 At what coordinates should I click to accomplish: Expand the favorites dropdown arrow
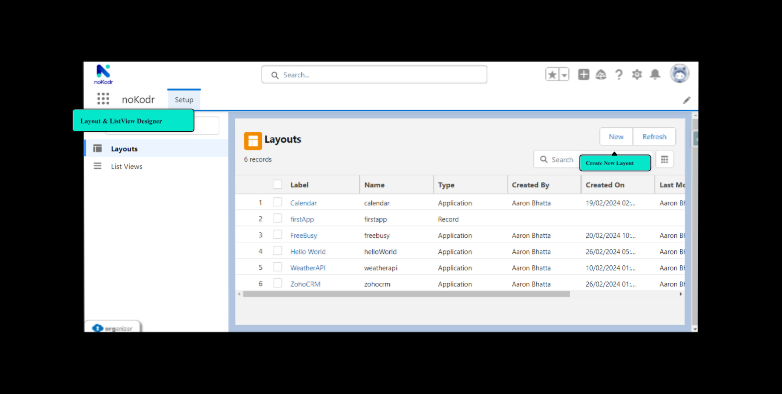click(x=564, y=75)
